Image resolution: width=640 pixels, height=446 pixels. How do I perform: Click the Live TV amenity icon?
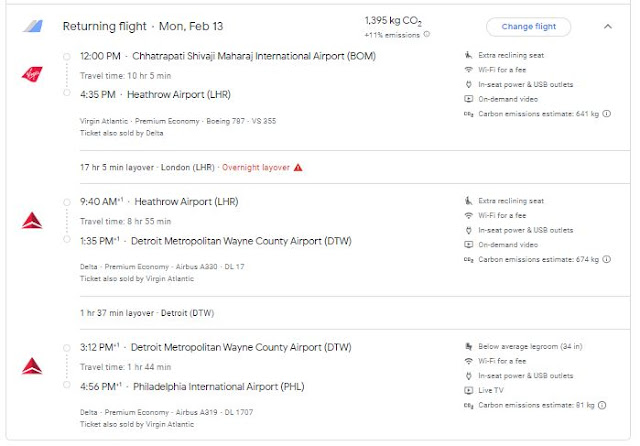click(469, 389)
